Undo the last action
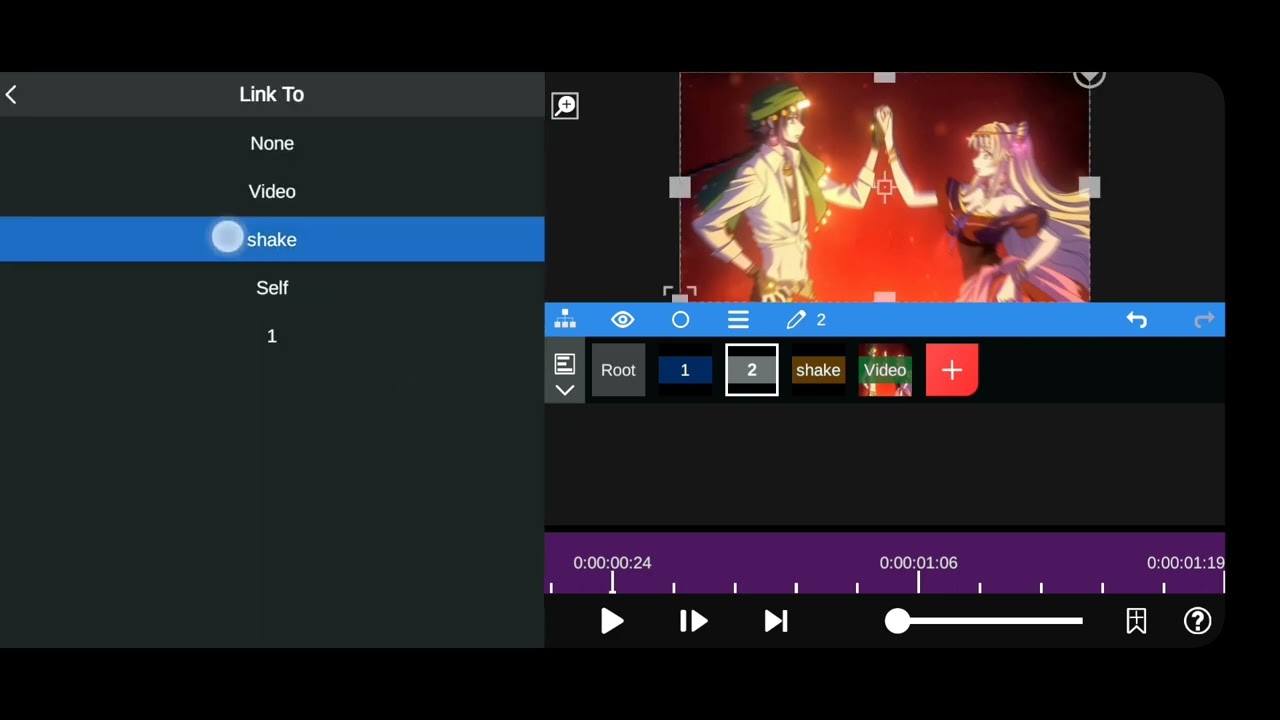 1137,320
